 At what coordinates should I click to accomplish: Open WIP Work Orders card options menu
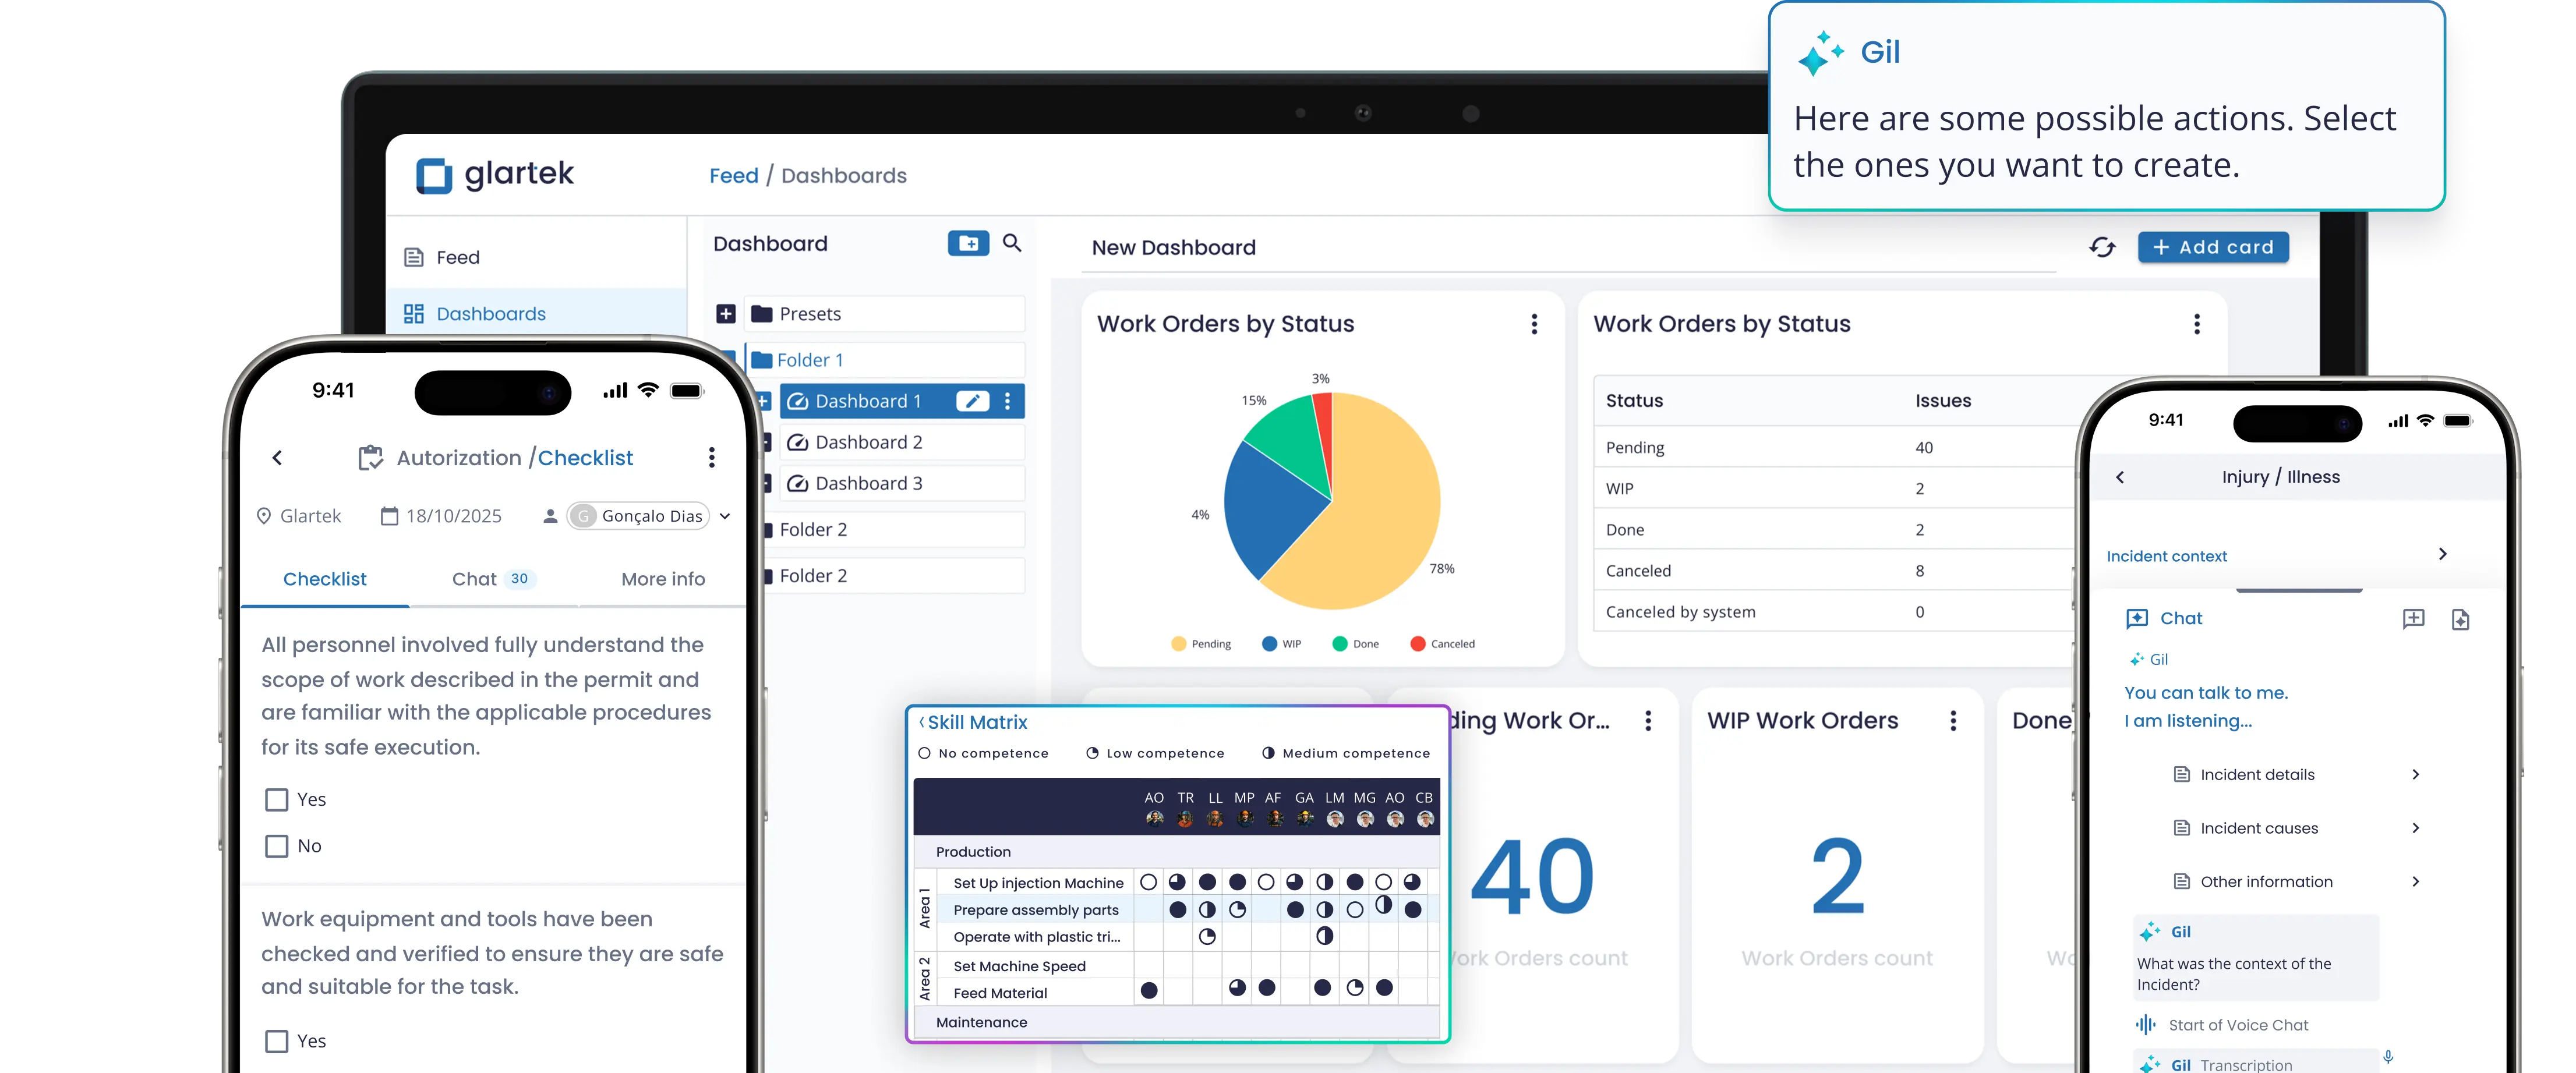pyautogui.click(x=1953, y=721)
